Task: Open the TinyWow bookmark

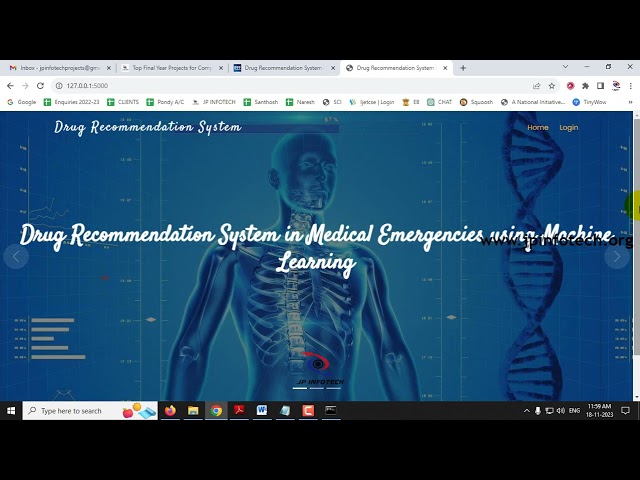Action: (x=589, y=102)
